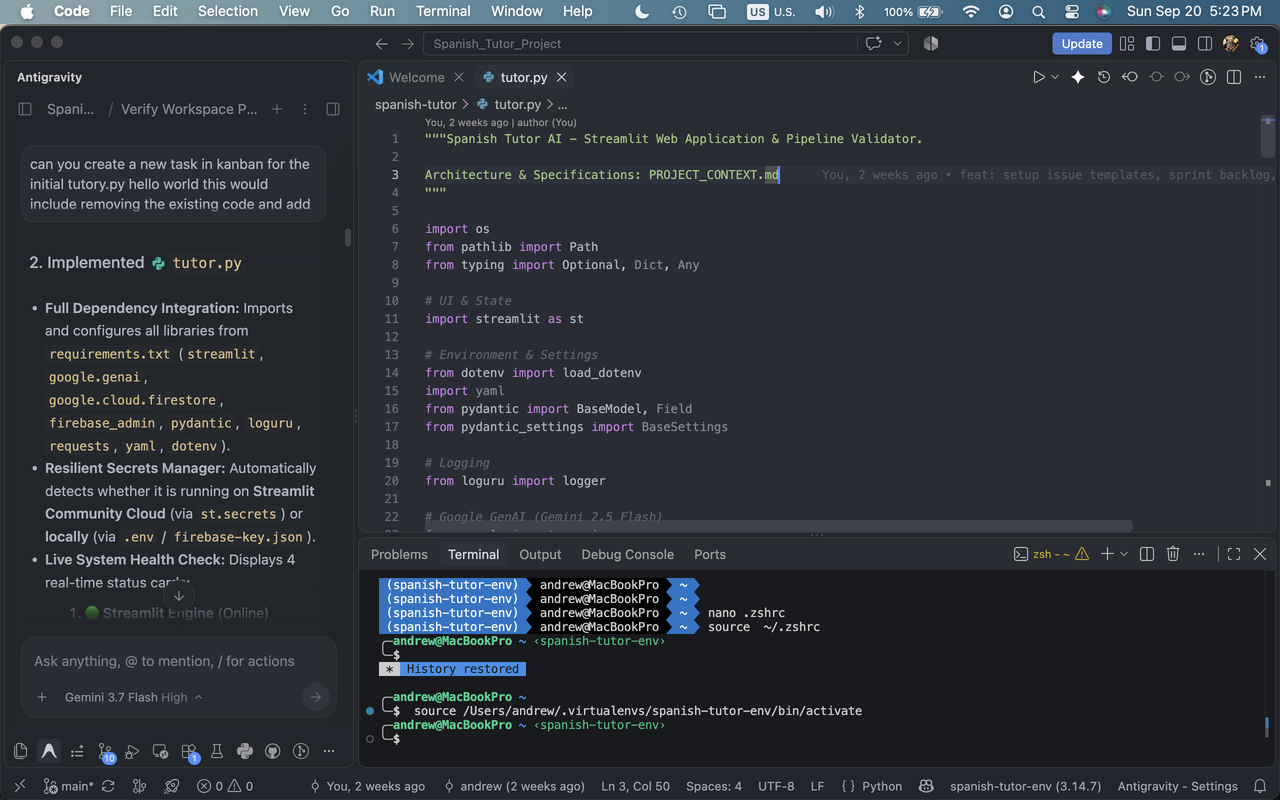Screen dimensions: 1280x800
Task: Open the Python view in the activity bar
Action: [x=245, y=751]
